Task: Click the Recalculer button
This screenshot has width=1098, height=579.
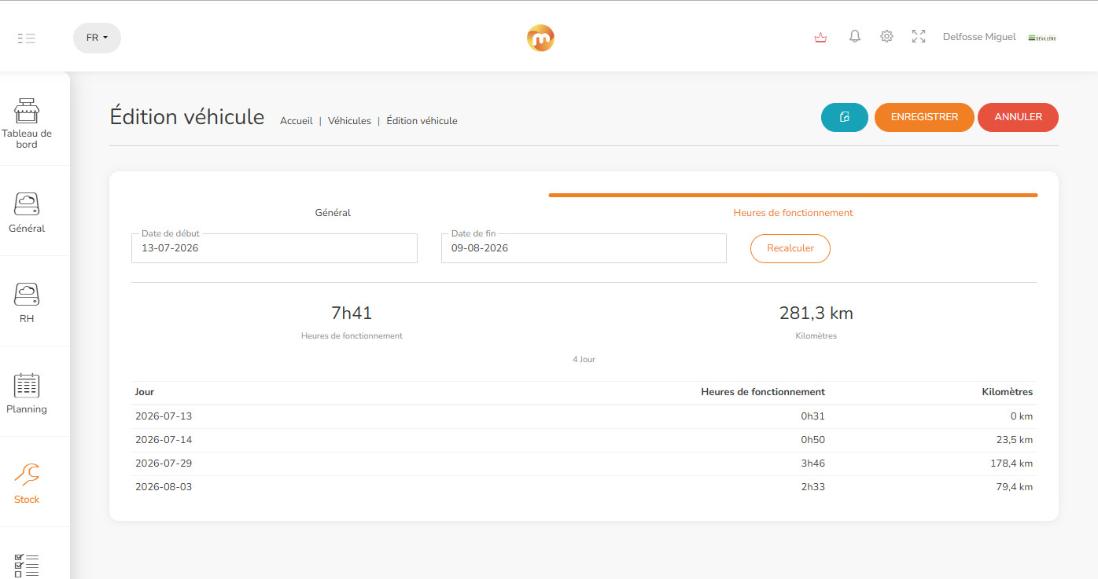Action: click(x=790, y=248)
